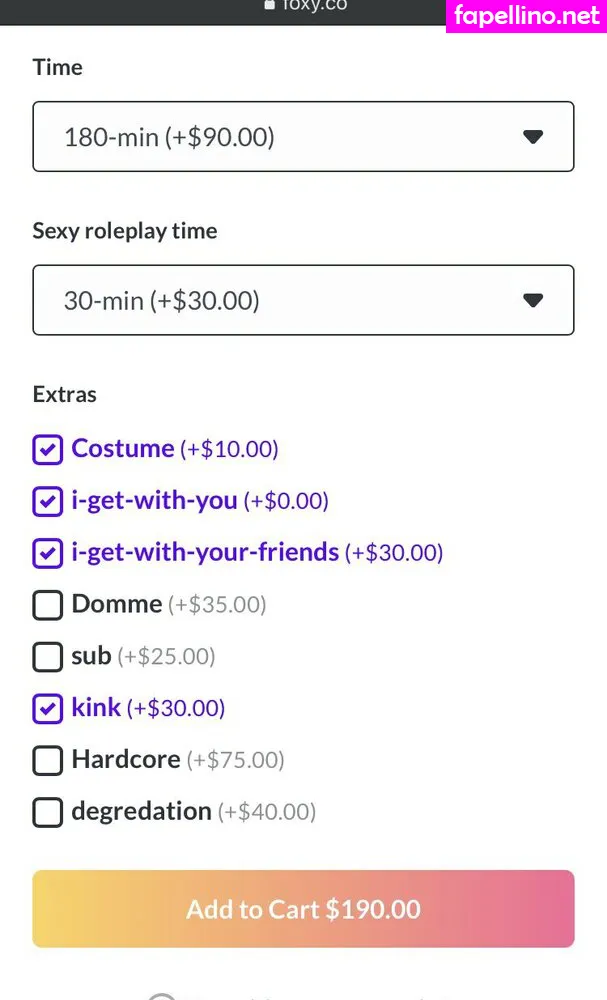Tap the fapellino.net watermark link

pos(526,16)
